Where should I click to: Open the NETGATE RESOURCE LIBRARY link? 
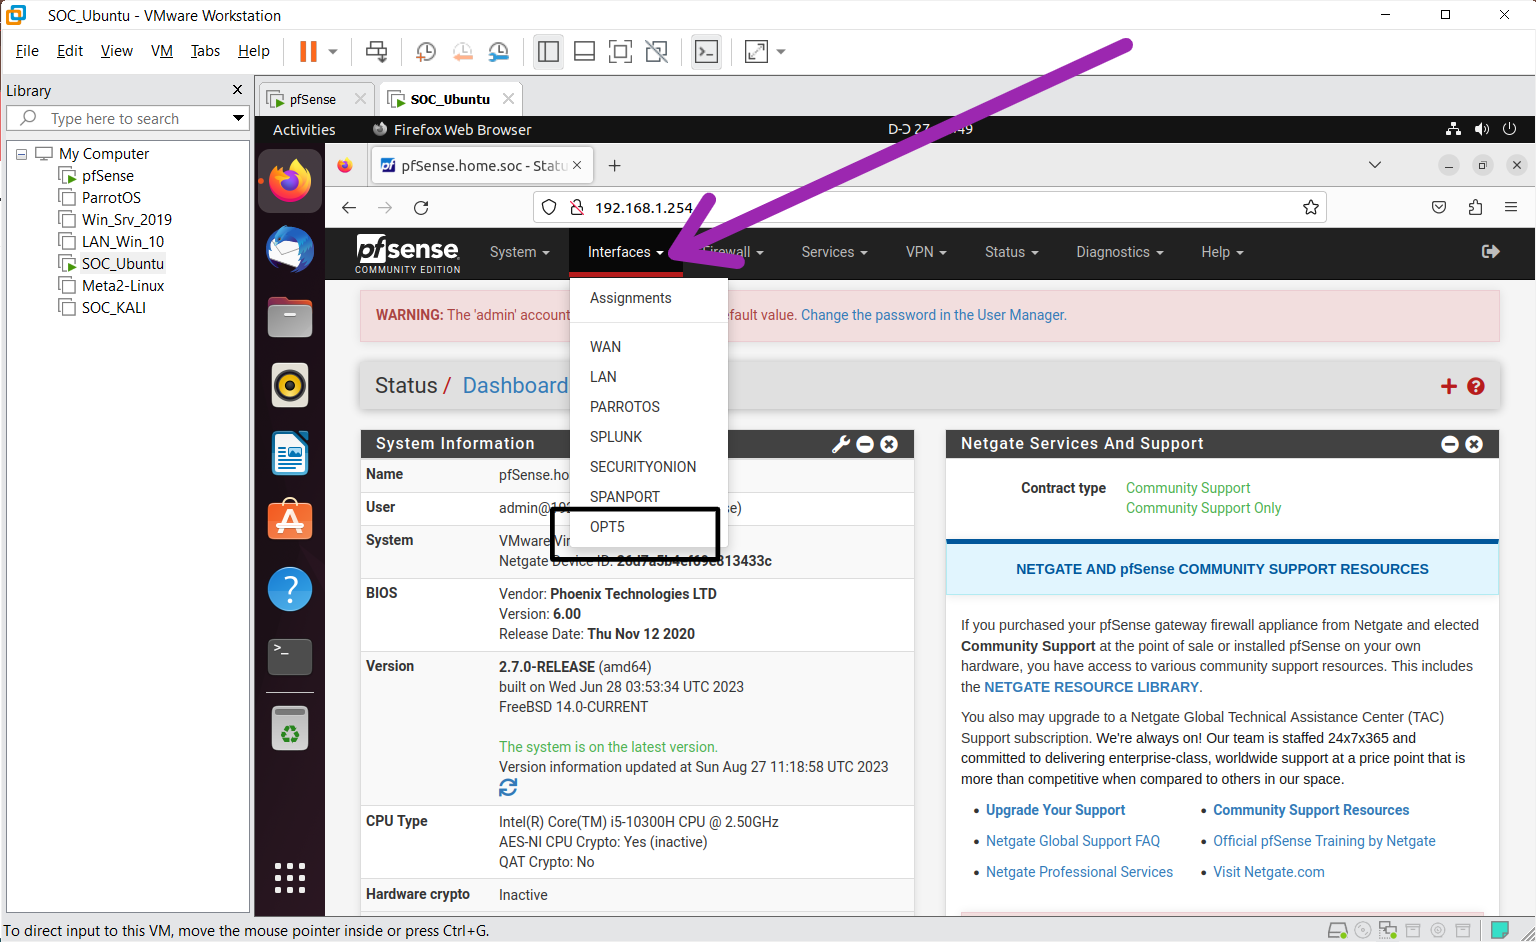1091,687
